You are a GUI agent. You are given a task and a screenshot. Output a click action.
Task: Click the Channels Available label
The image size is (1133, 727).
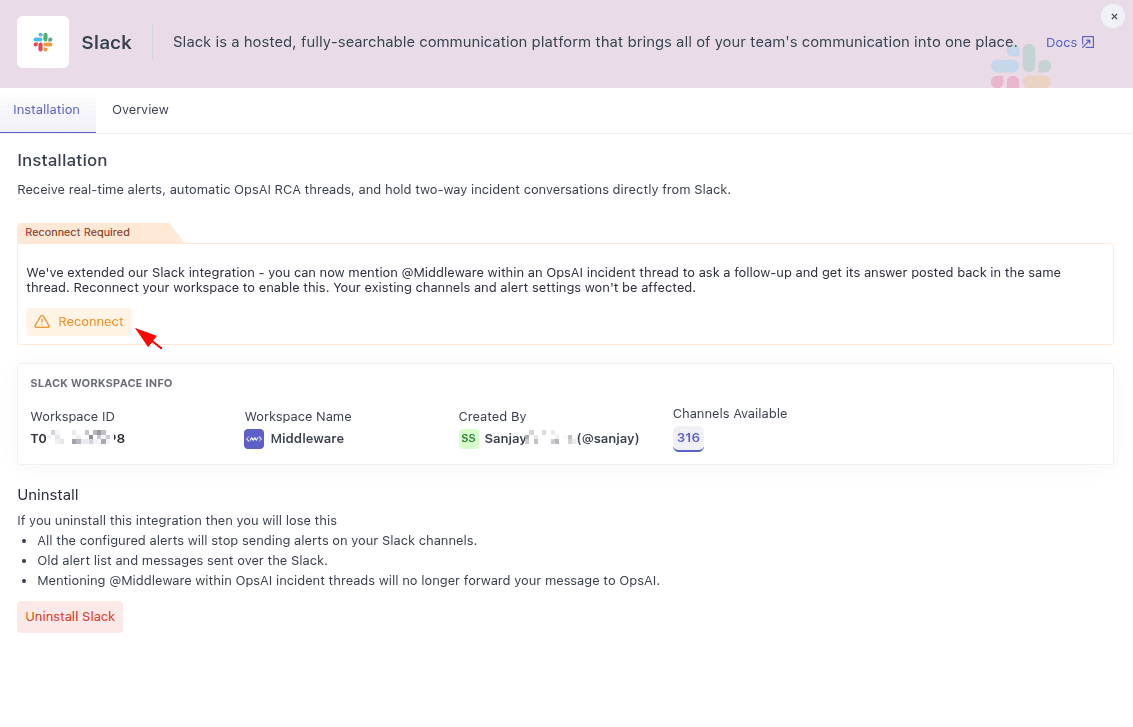(730, 414)
